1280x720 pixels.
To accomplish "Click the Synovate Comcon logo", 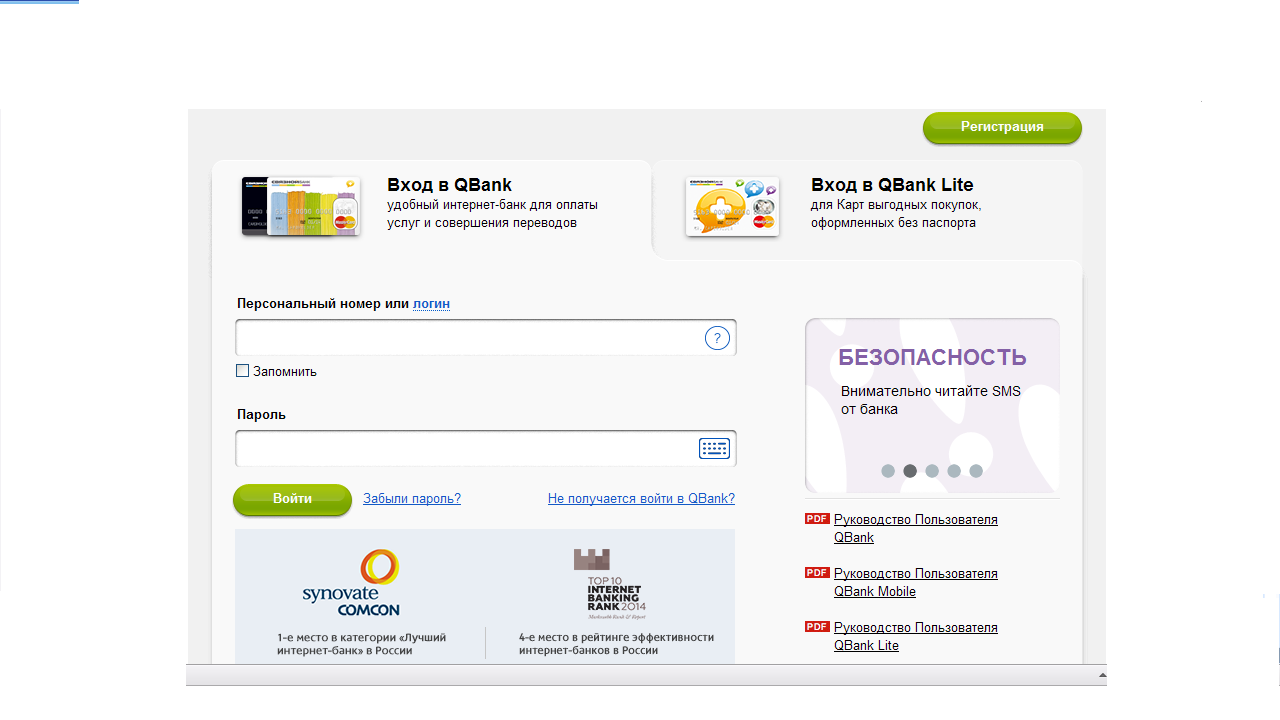I will (351, 583).
